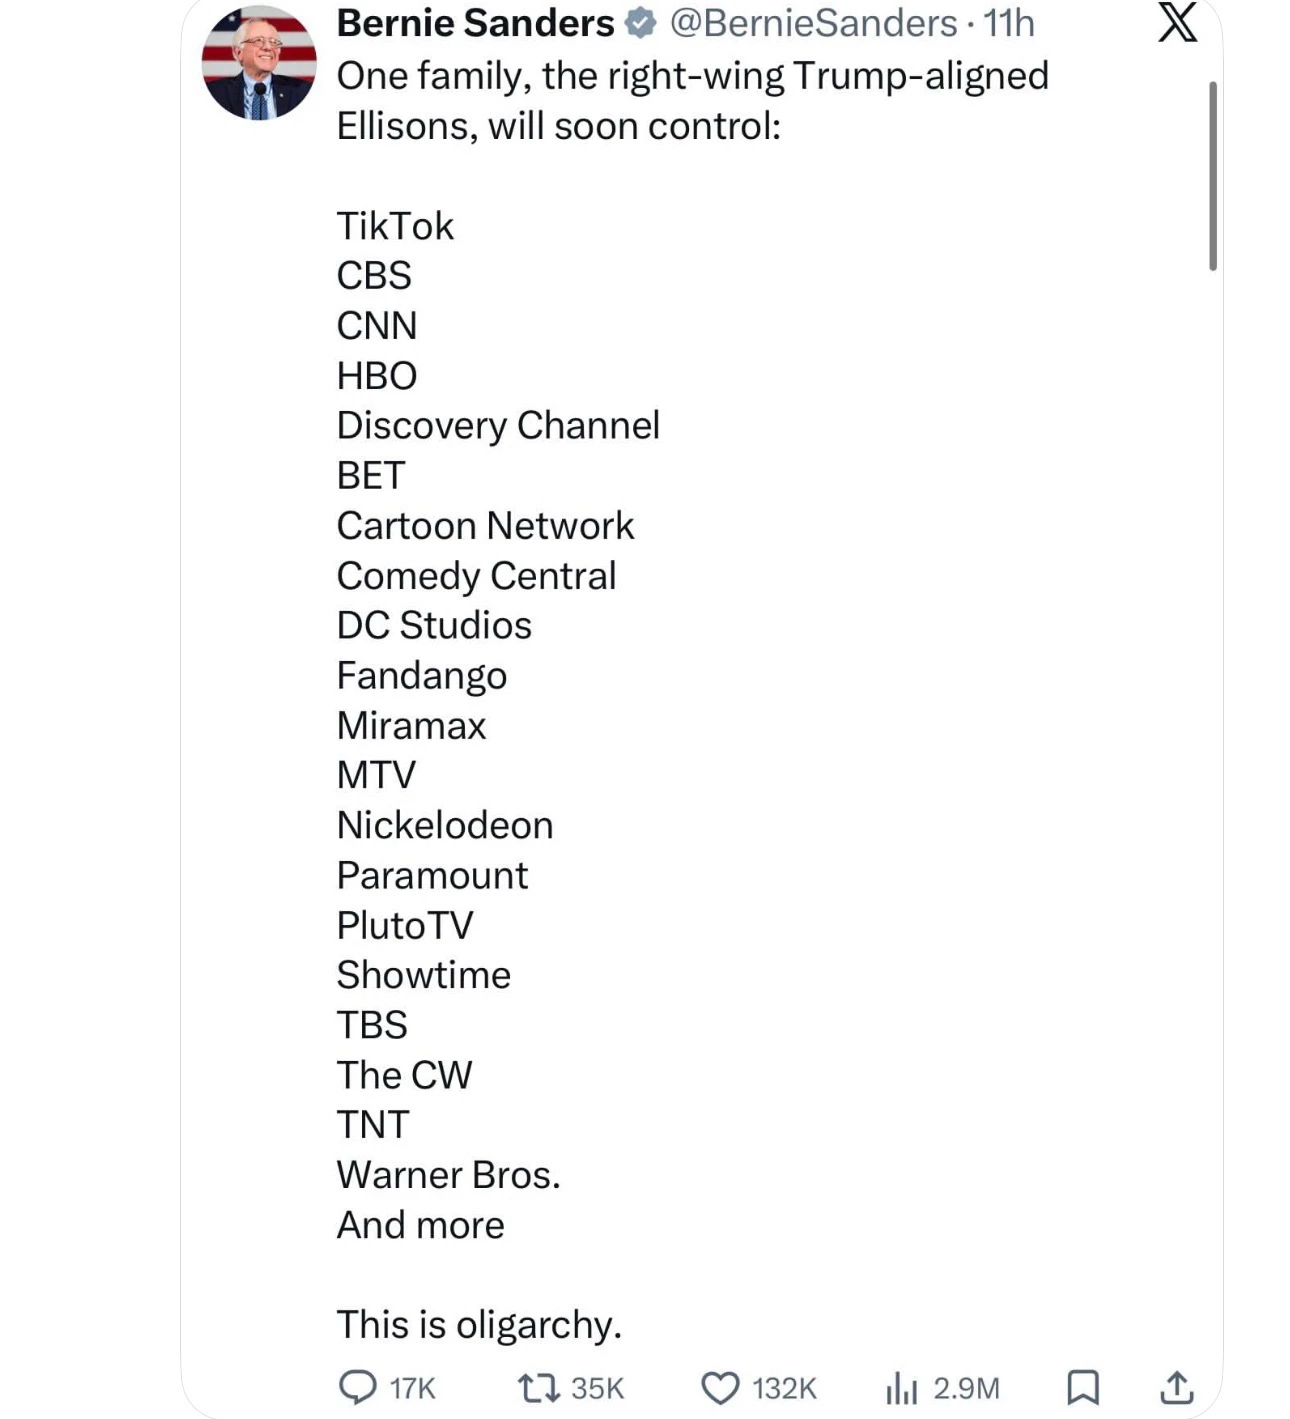The image size is (1290, 1419).
Task: Click the 17K replies count
Action: 412,1388
